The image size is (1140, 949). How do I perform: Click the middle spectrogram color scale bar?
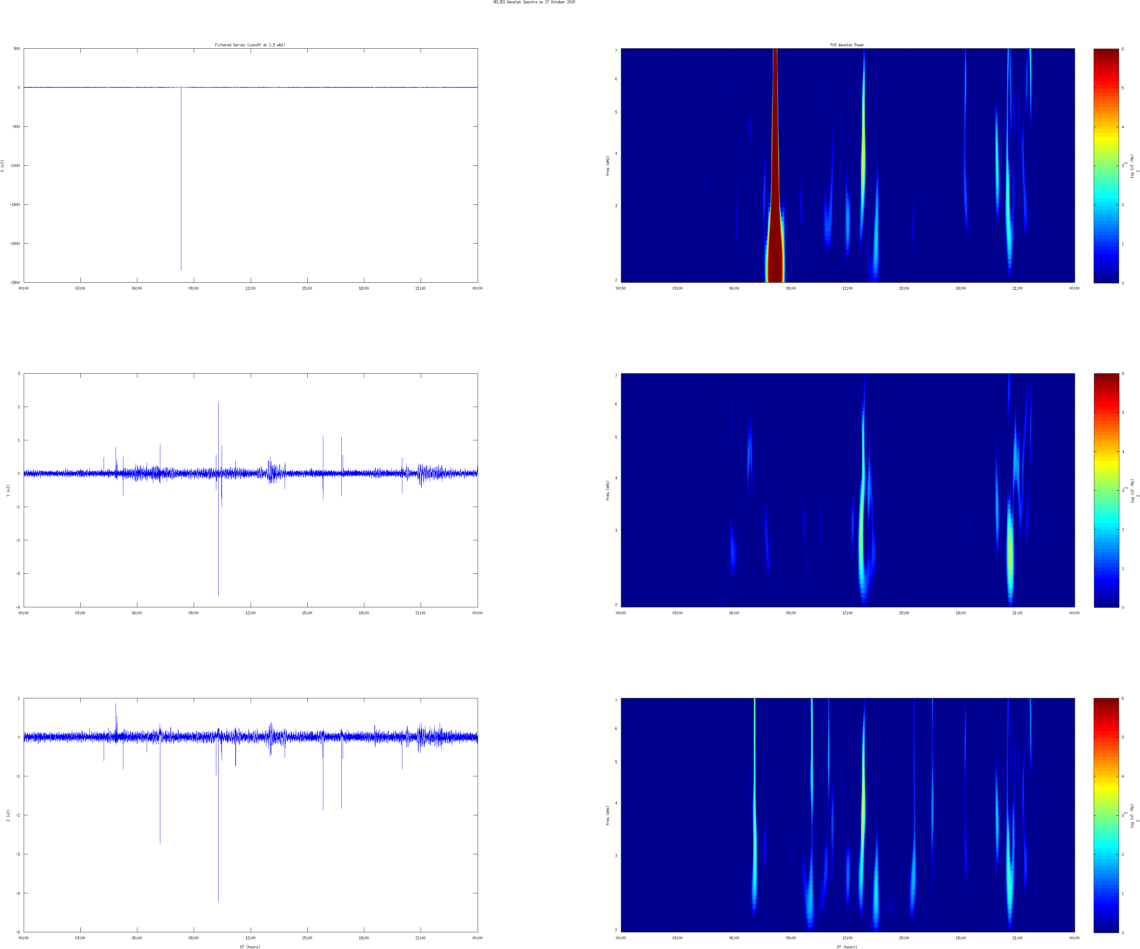click(1106, 490)
